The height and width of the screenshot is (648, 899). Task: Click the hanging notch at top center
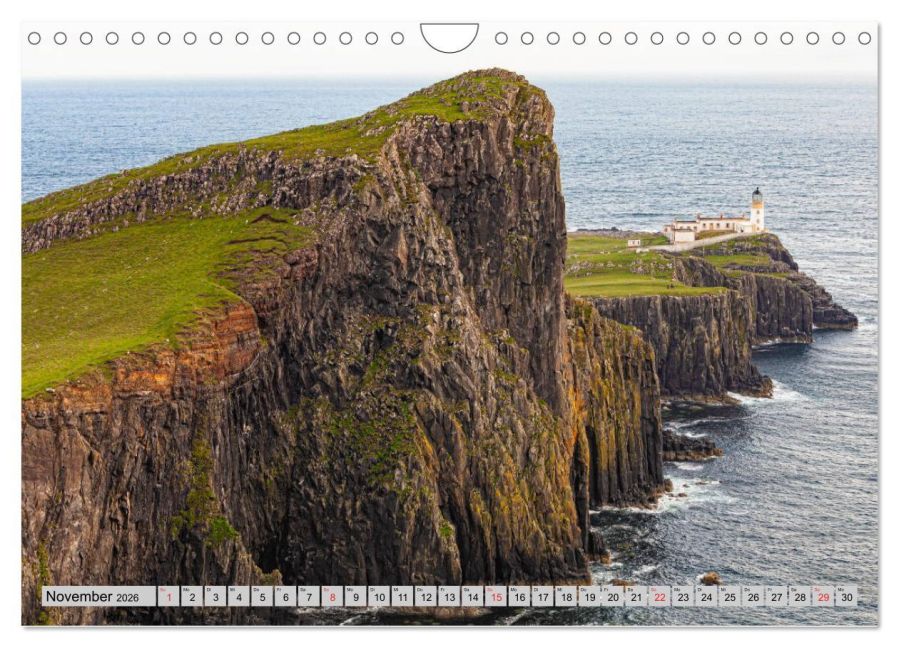click(x=450, y=37)
